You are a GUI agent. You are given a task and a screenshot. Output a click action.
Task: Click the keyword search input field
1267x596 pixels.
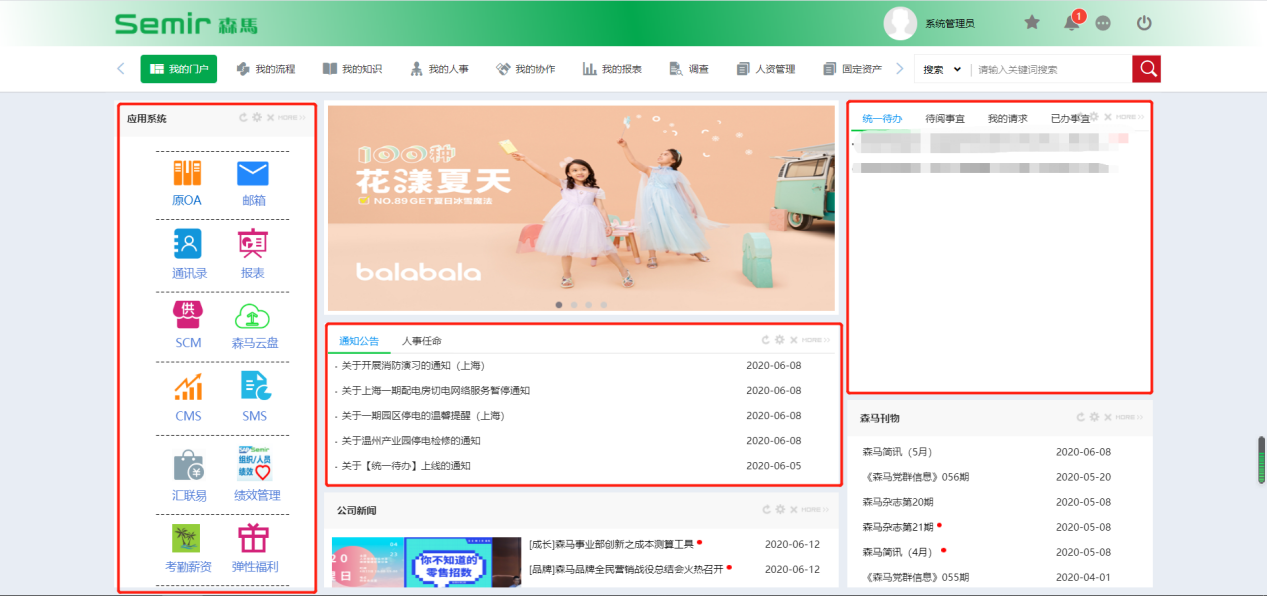pos(1051,69)
